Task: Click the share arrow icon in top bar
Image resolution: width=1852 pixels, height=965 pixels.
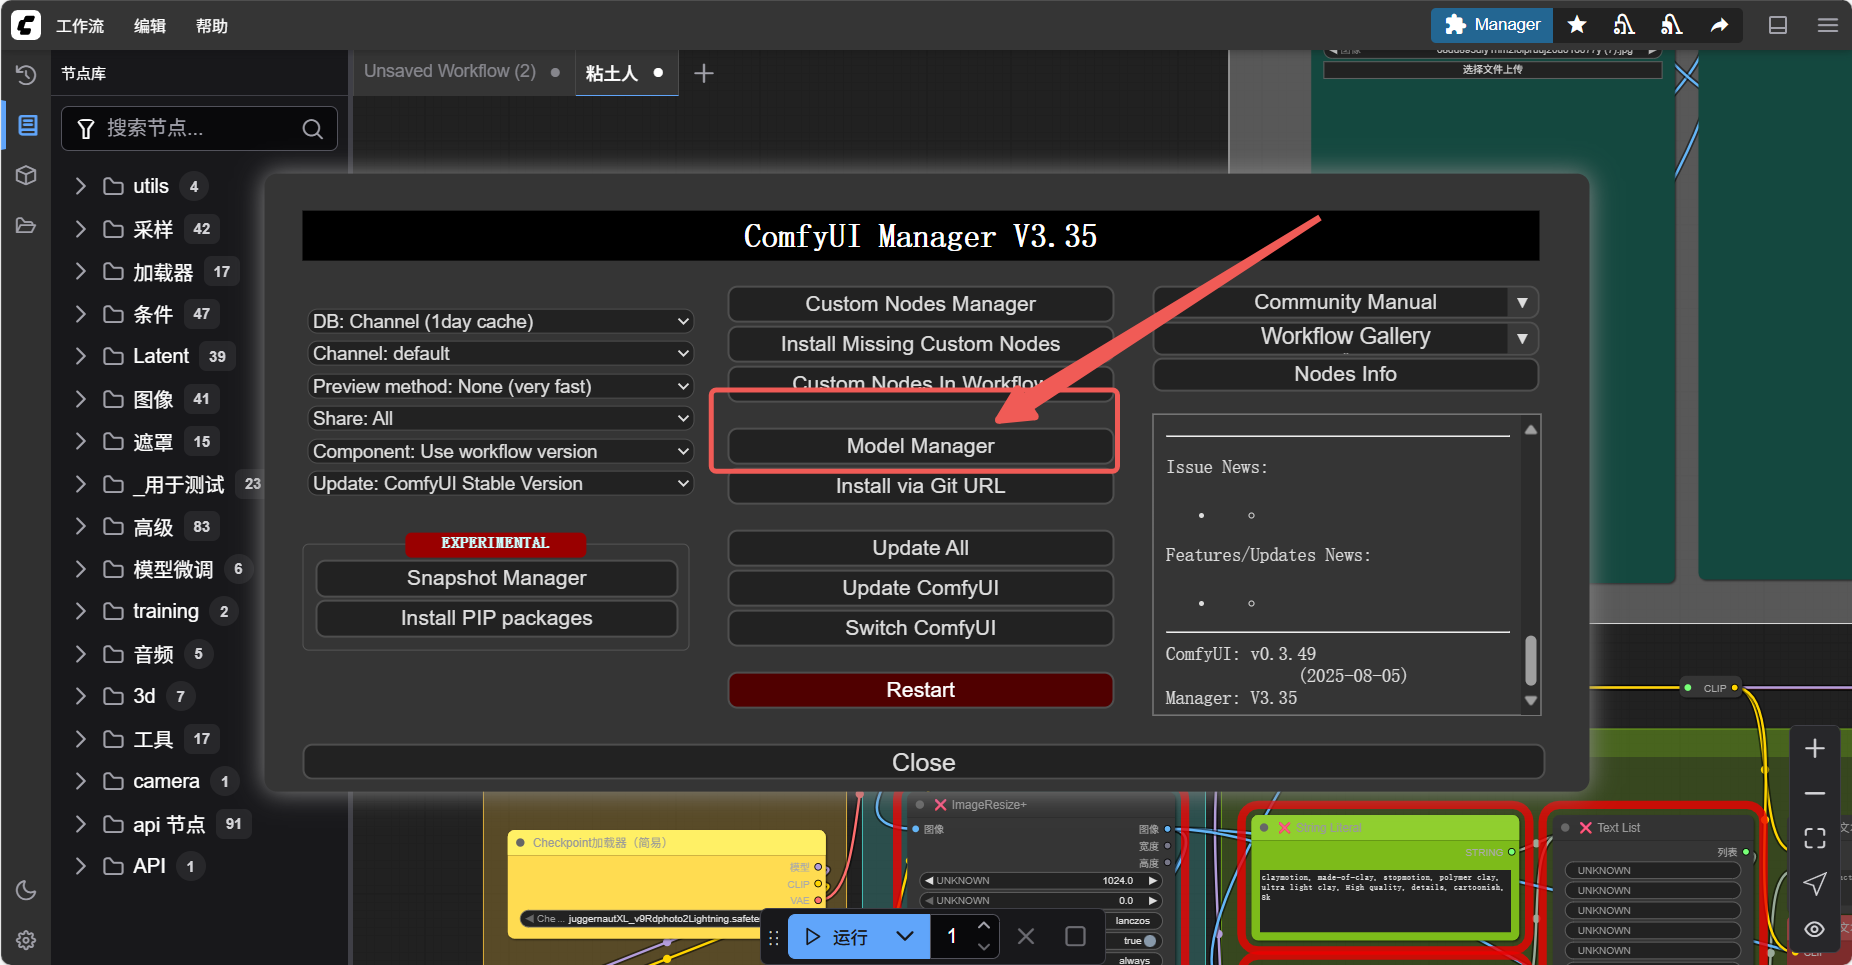Action: pyautogui.click(x=1719, y=25)
